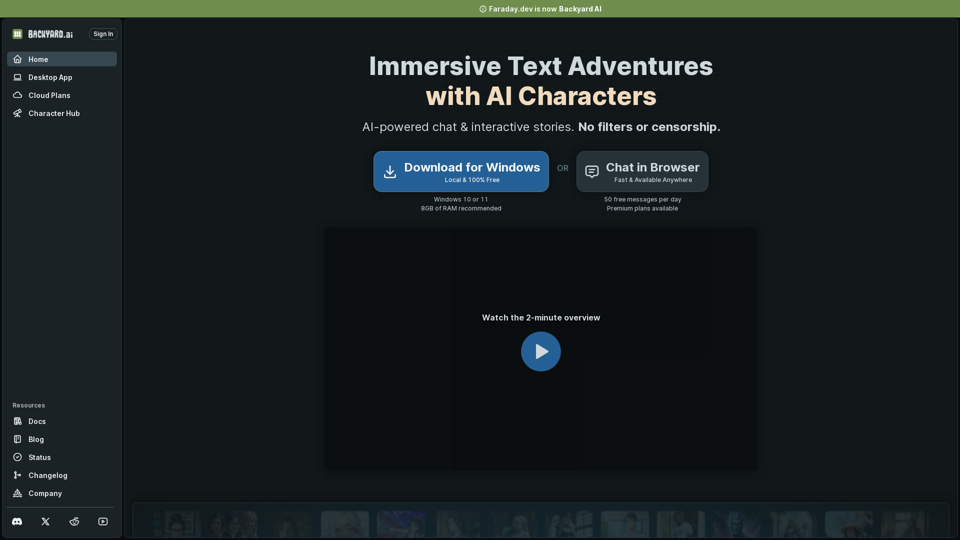Open Docs in Resources
The width and height of the screenshot is (960, 540).
pos(62,421)
